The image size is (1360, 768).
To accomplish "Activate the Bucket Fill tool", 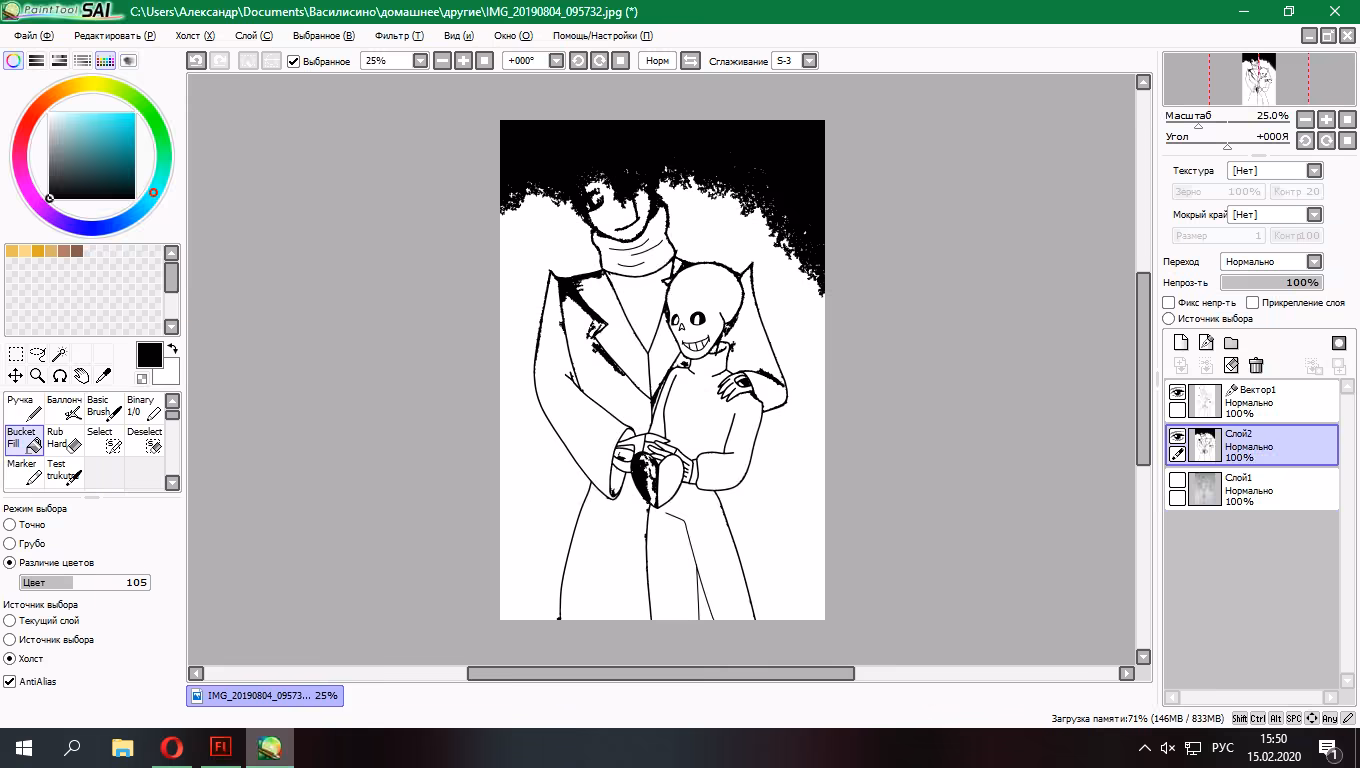I will (x=24, y=440).
